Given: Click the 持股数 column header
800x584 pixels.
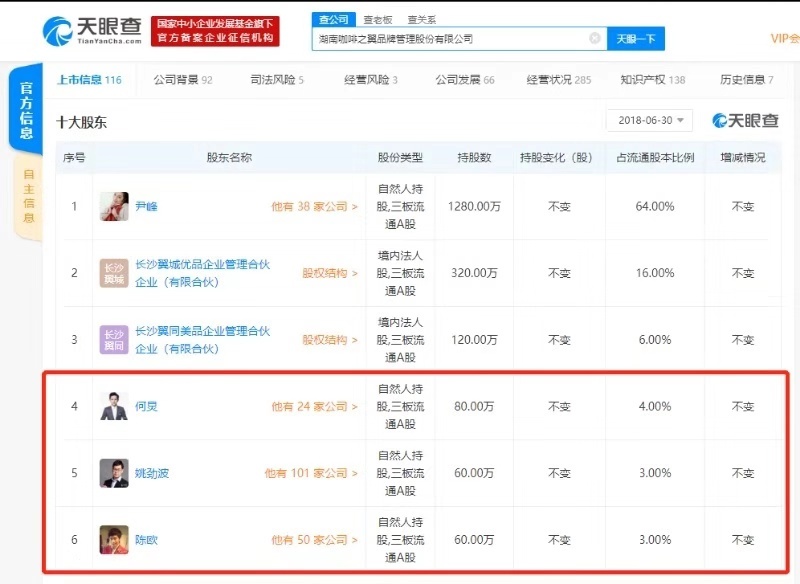Looking at the screenshot, I should pyautogui.click(x=474, y=158).
